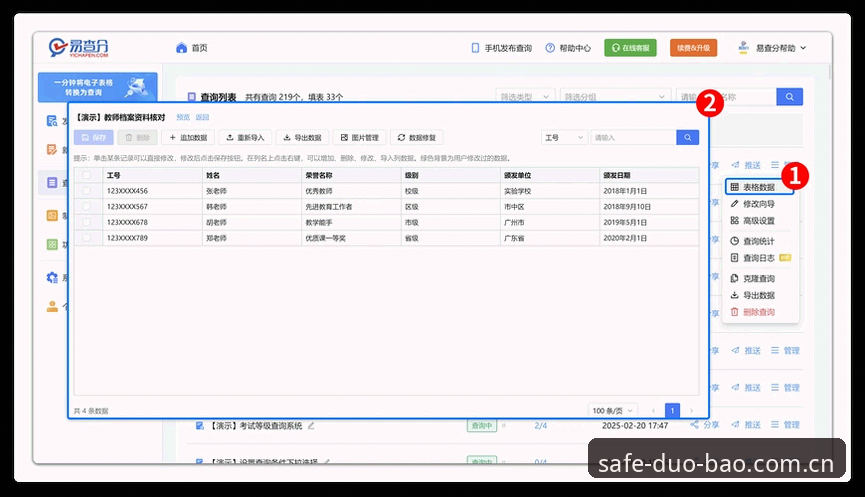Check the row 123XXXX678 checkbox
This screenshot has width=865, height=497.
pyautogui.click(x=87, y=222)
